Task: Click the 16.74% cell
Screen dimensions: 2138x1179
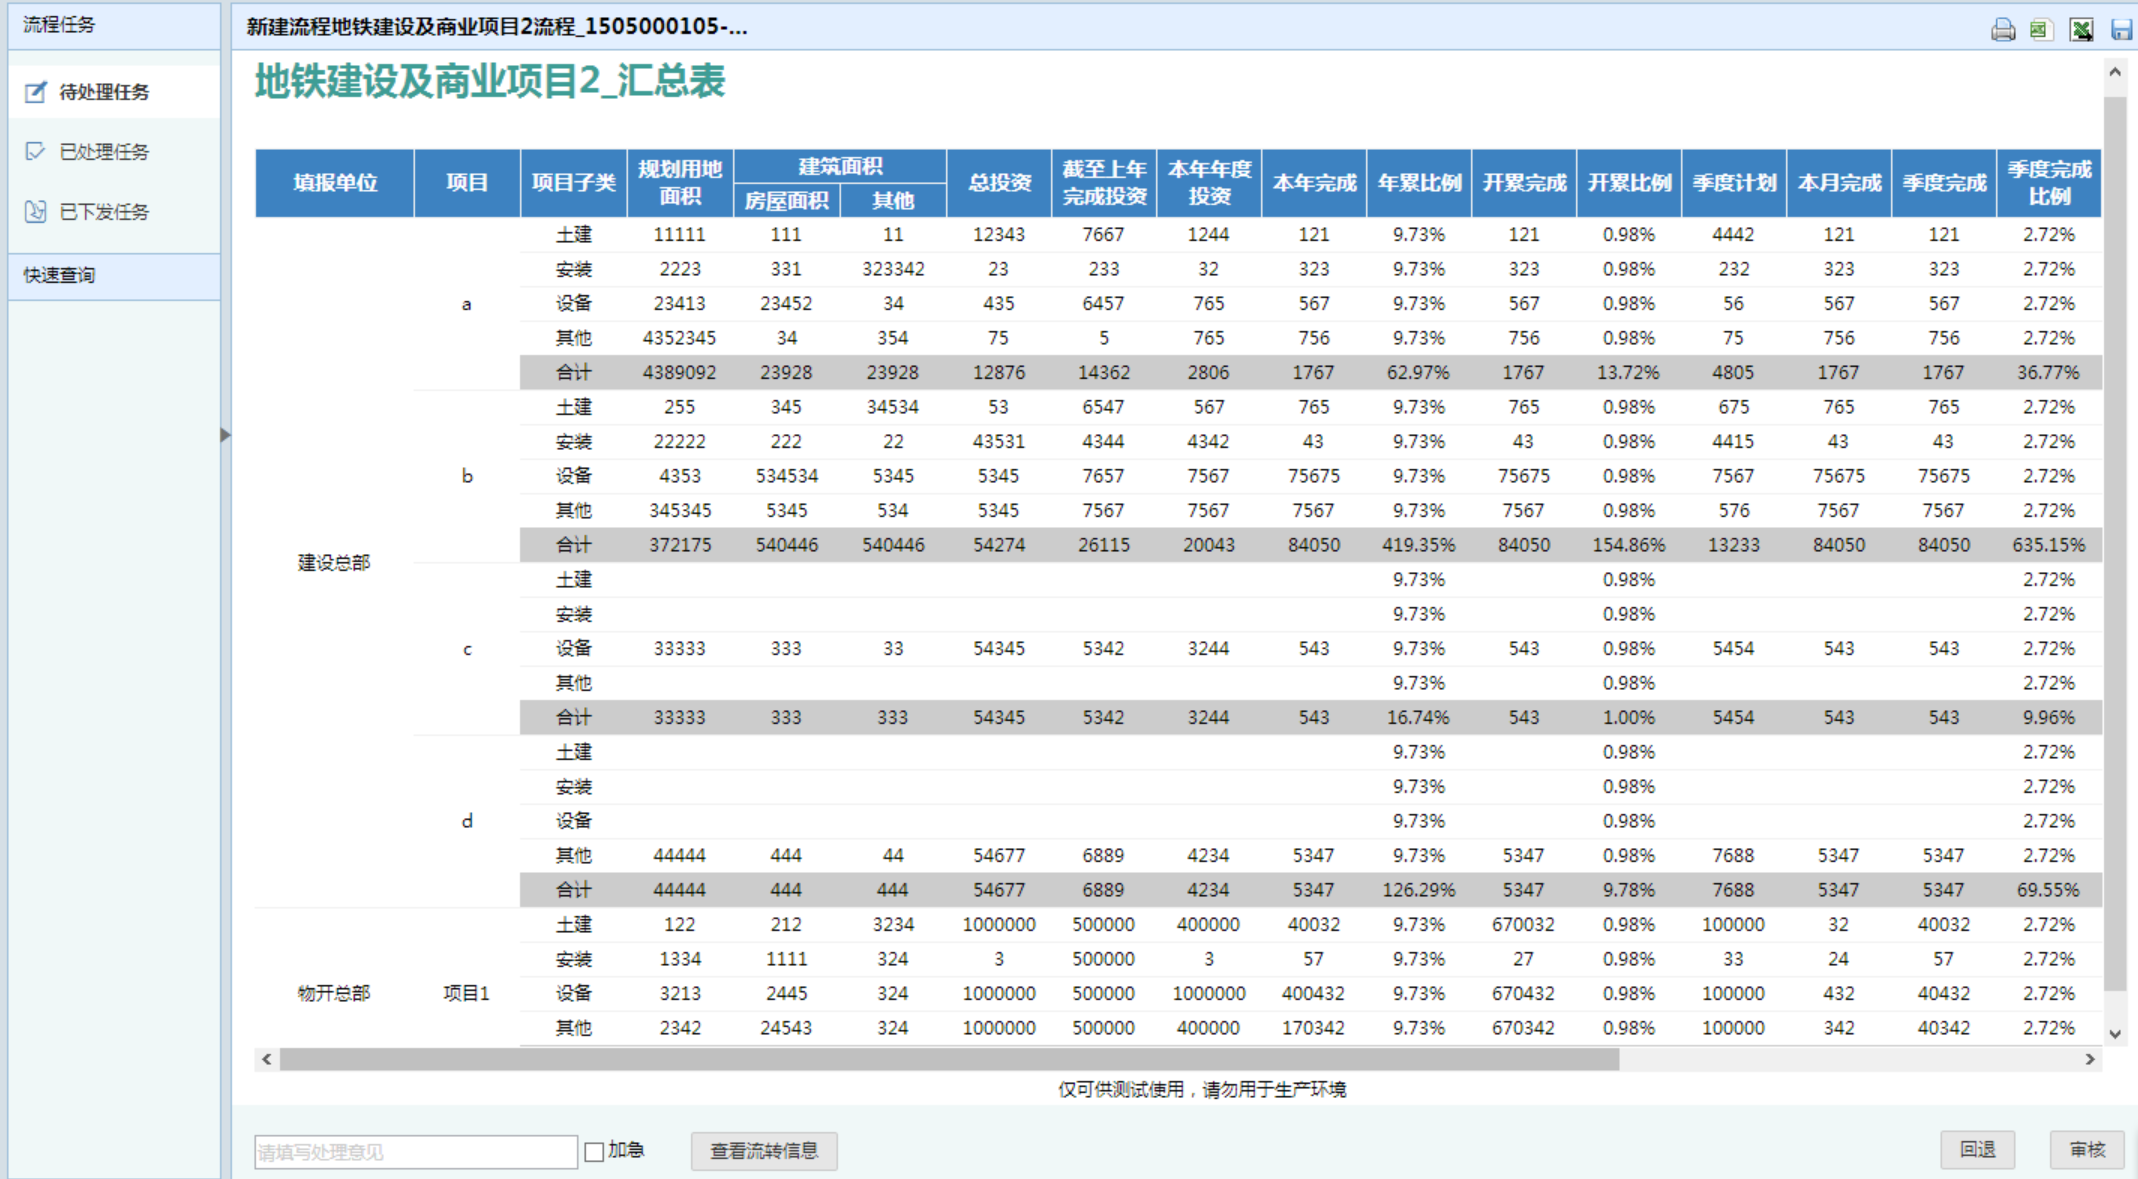Action: pyautogui.click(x=1419, y=717)
